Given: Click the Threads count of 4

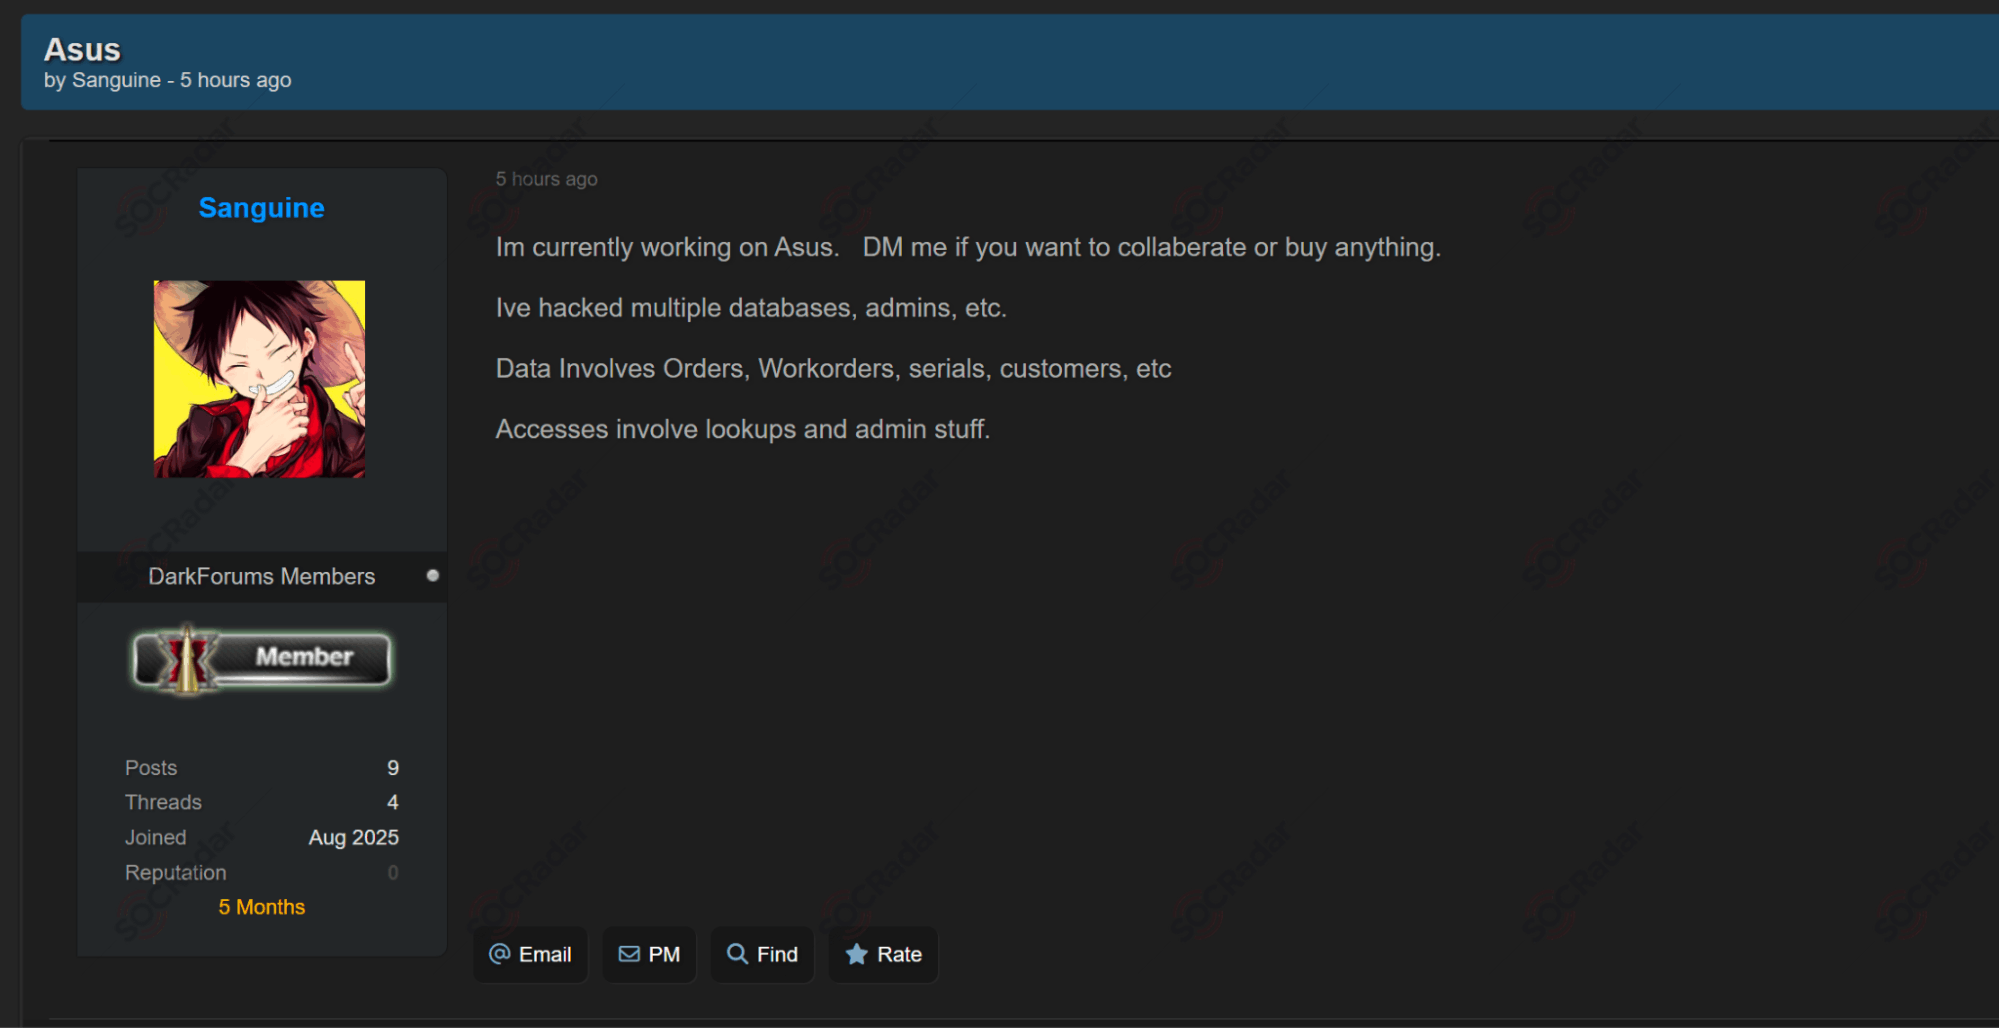Looking at the screenshot, I should tap(393, 802).
